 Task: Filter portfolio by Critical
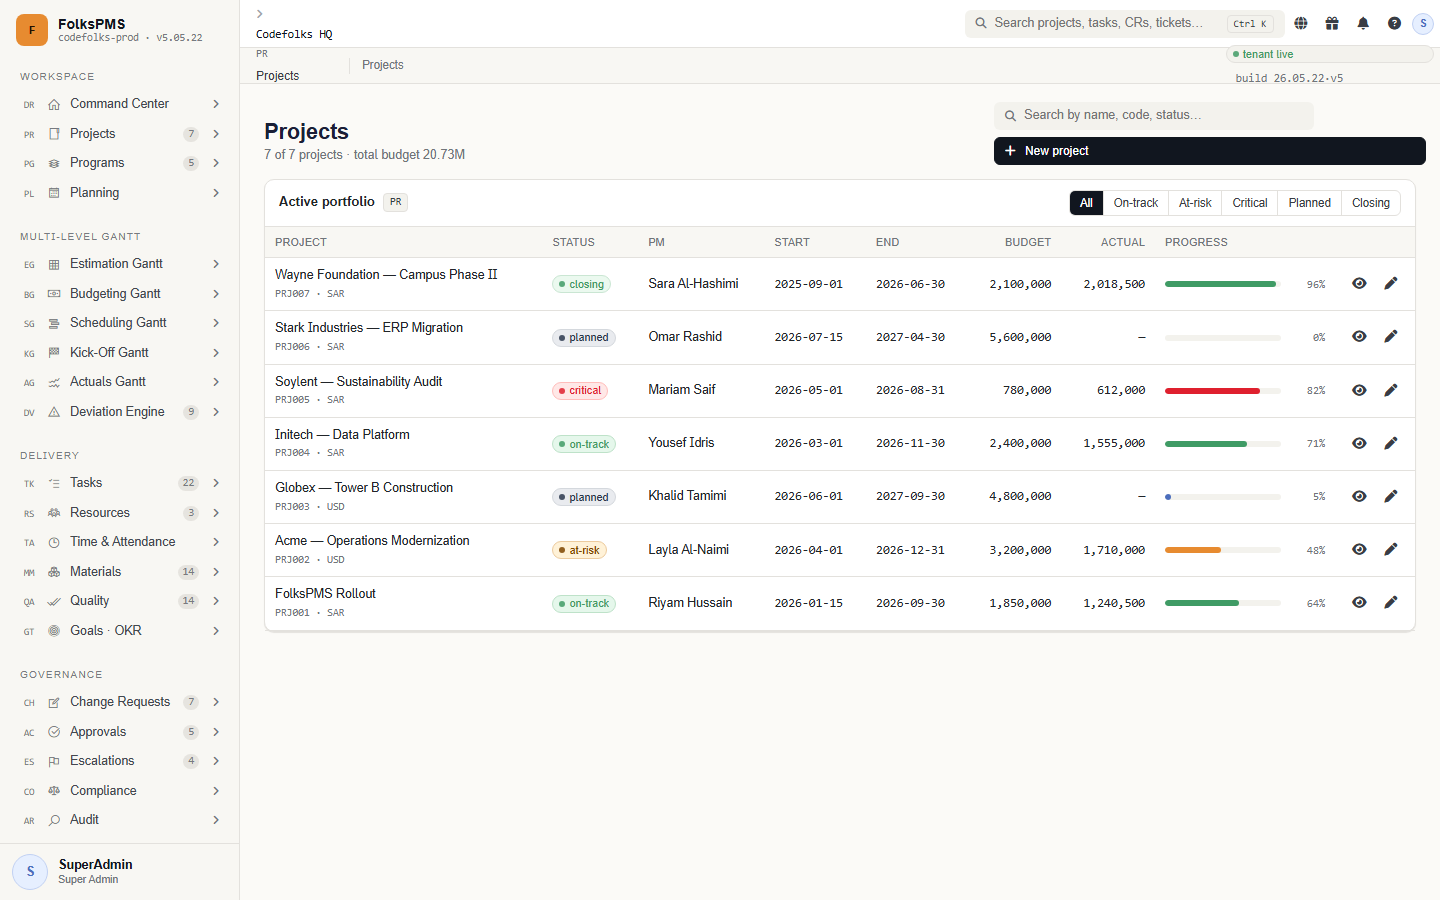(1250, 203)
